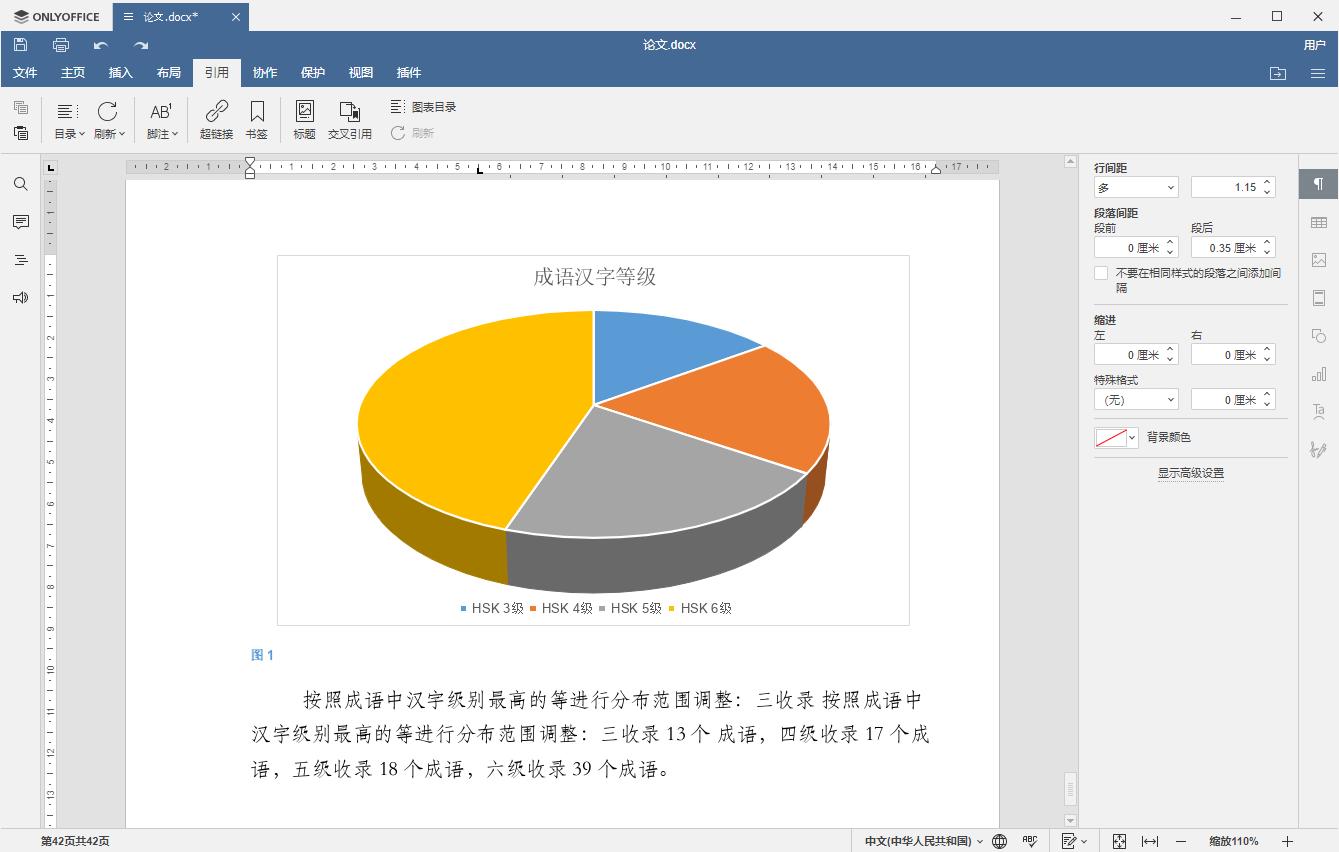1339x852 pixels.
Task: Open the 背景颜色 color swatch
Action: (x=1116, y=437)
